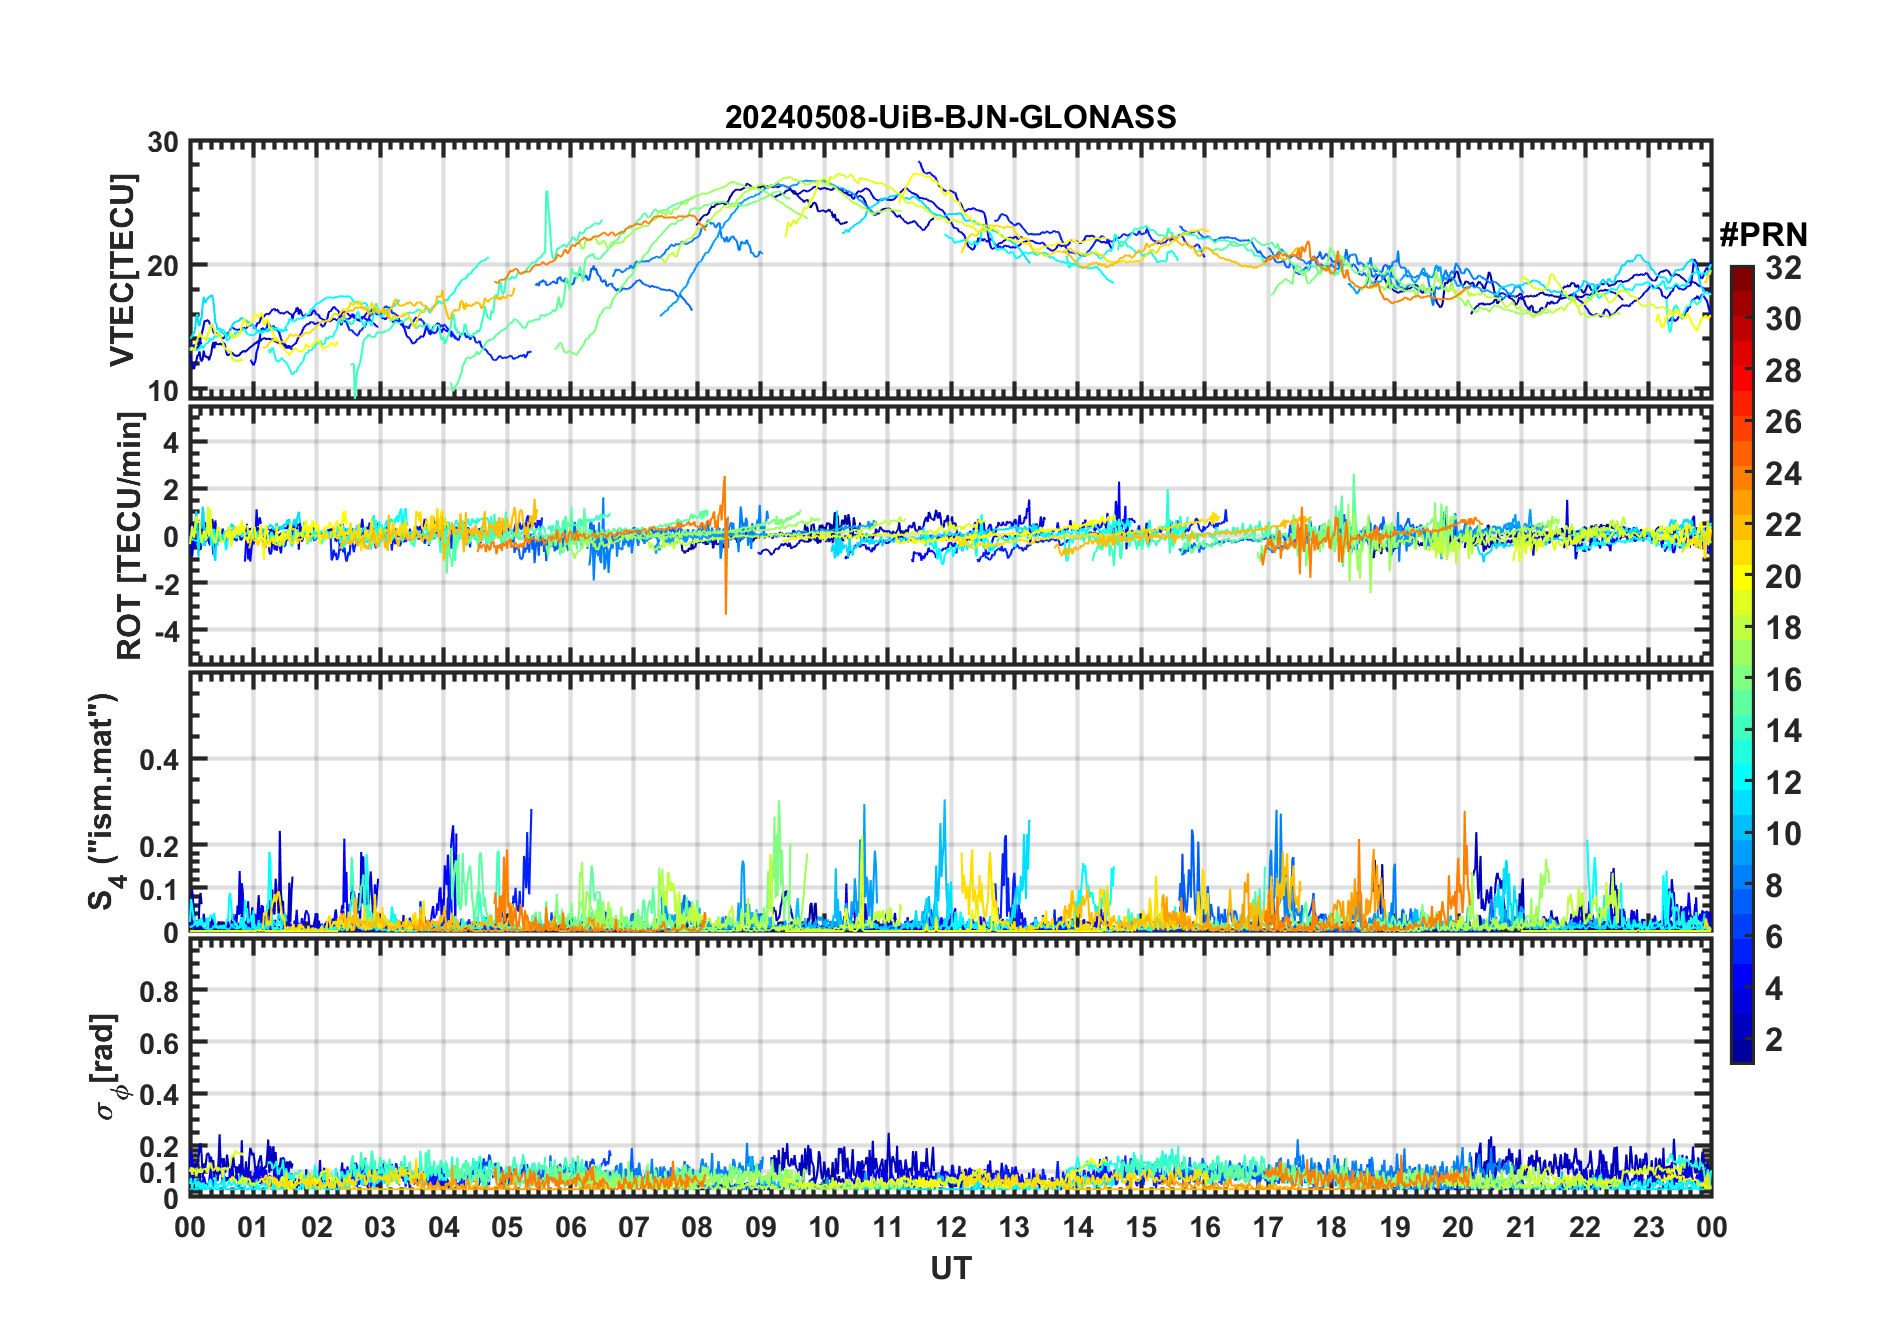This screenshot has width=1902, height=1330.
Task: Click ROT y-axis tick label 4
Action: 172,442
